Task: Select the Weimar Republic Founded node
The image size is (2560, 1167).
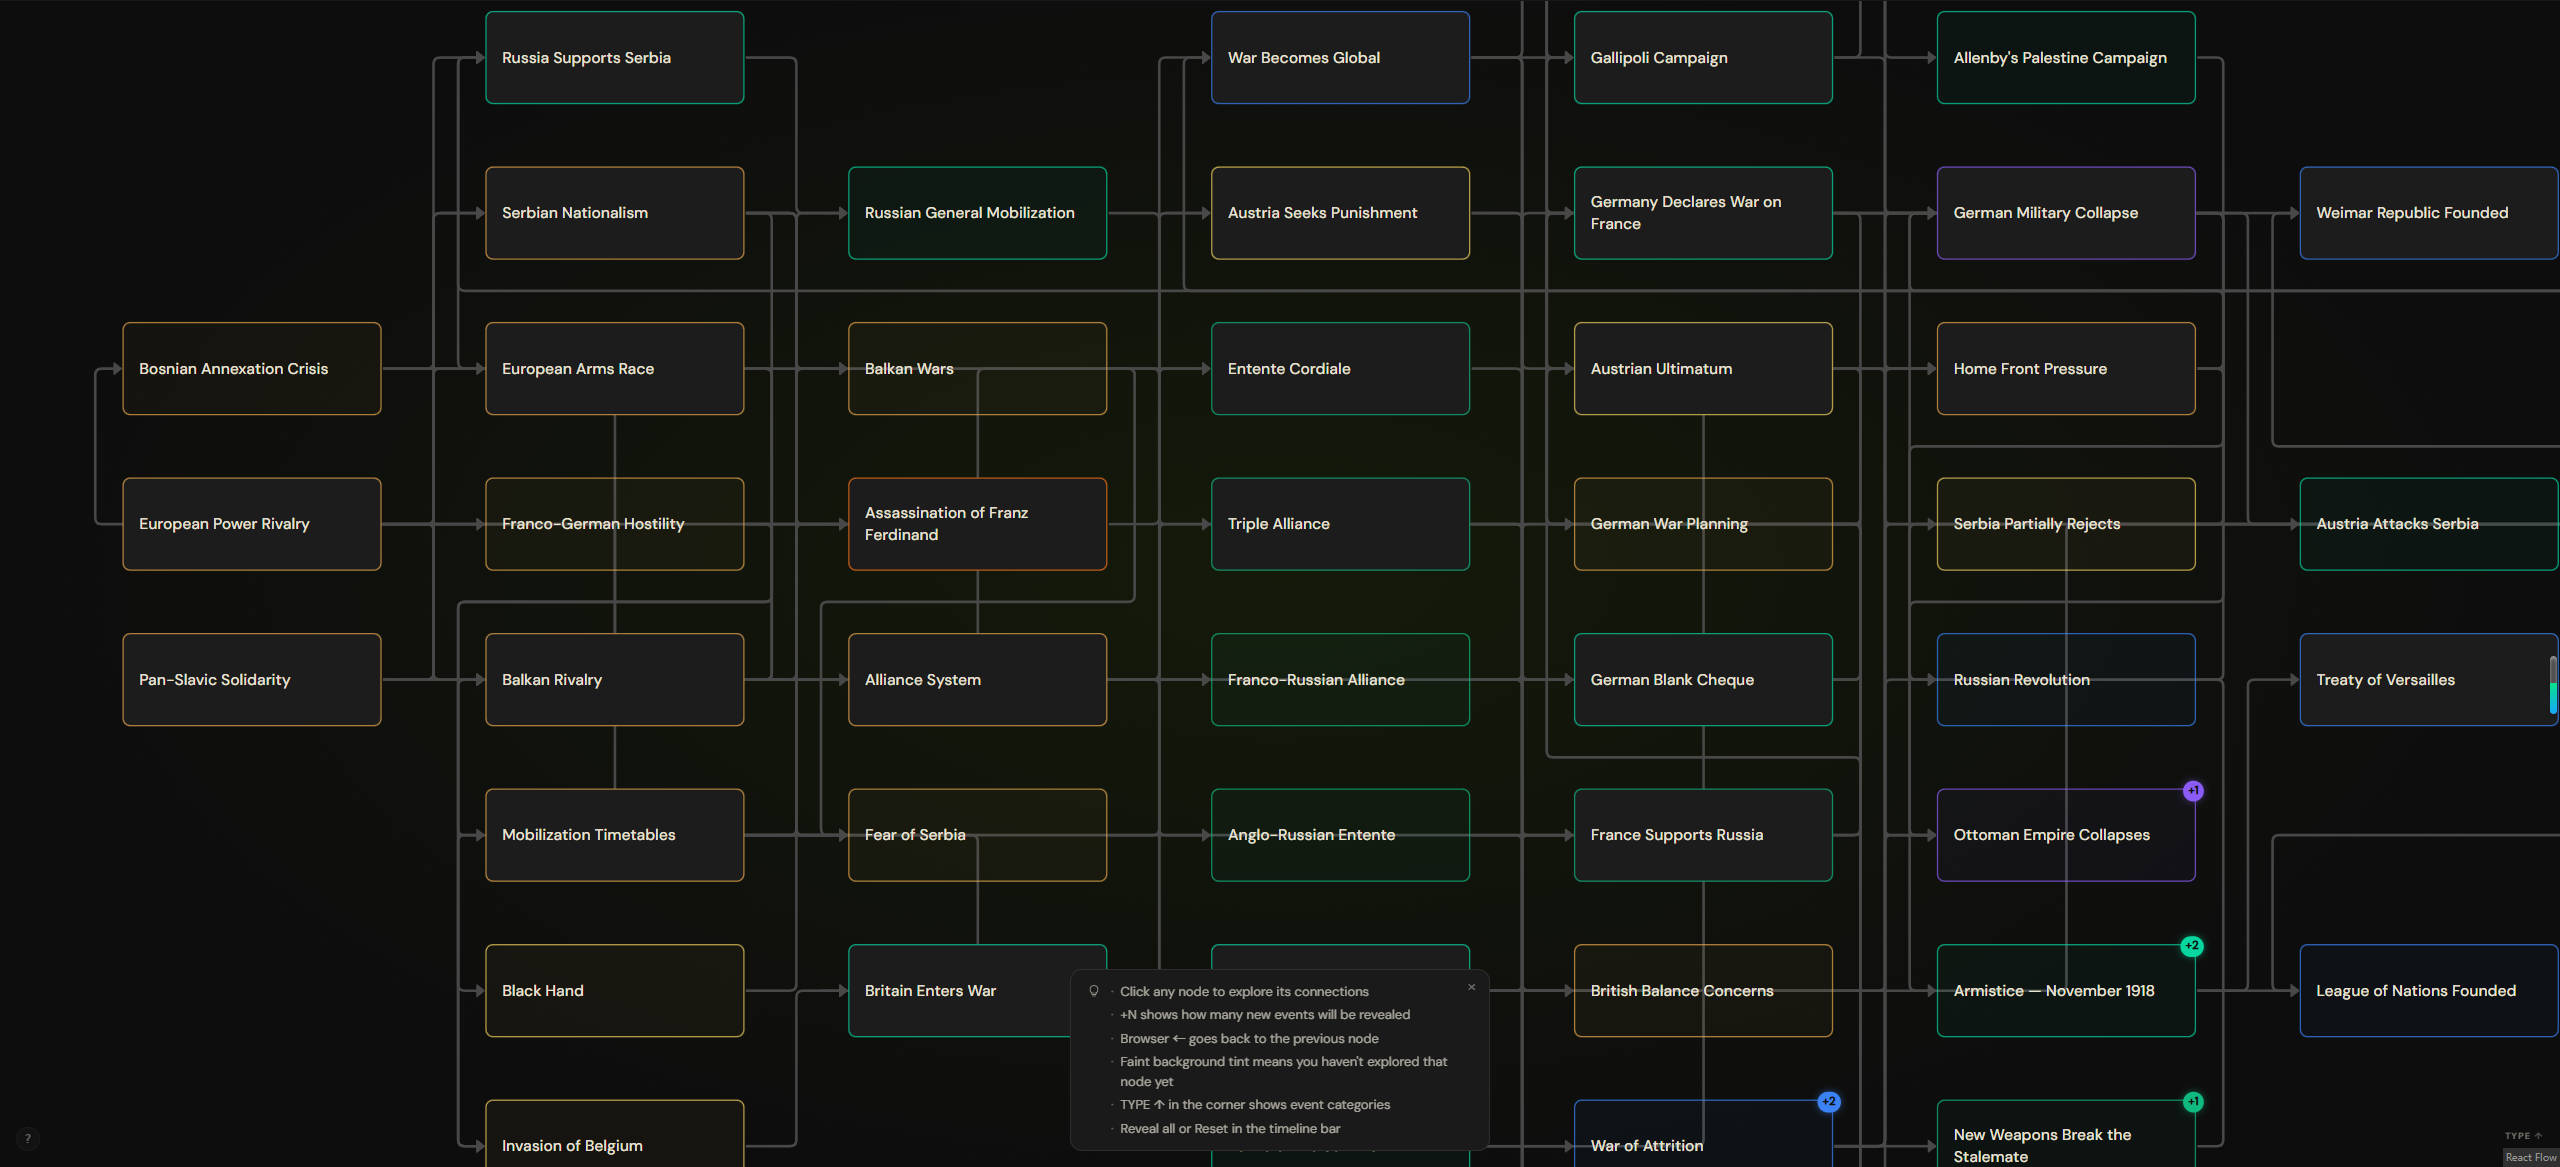Action: click(2429, 213)
